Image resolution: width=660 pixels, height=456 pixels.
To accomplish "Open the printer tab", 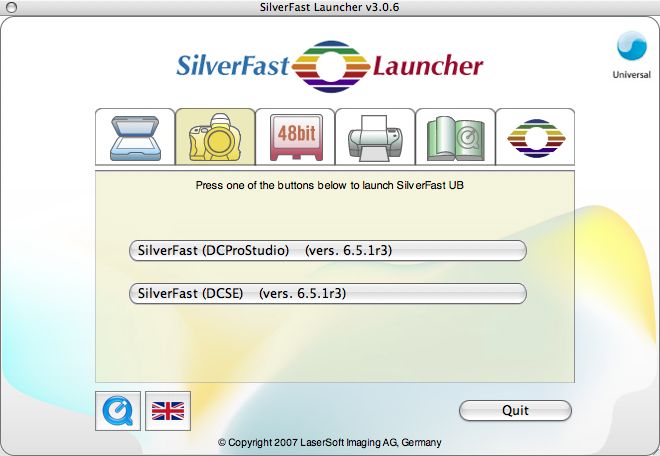I will tap(375, 138).
